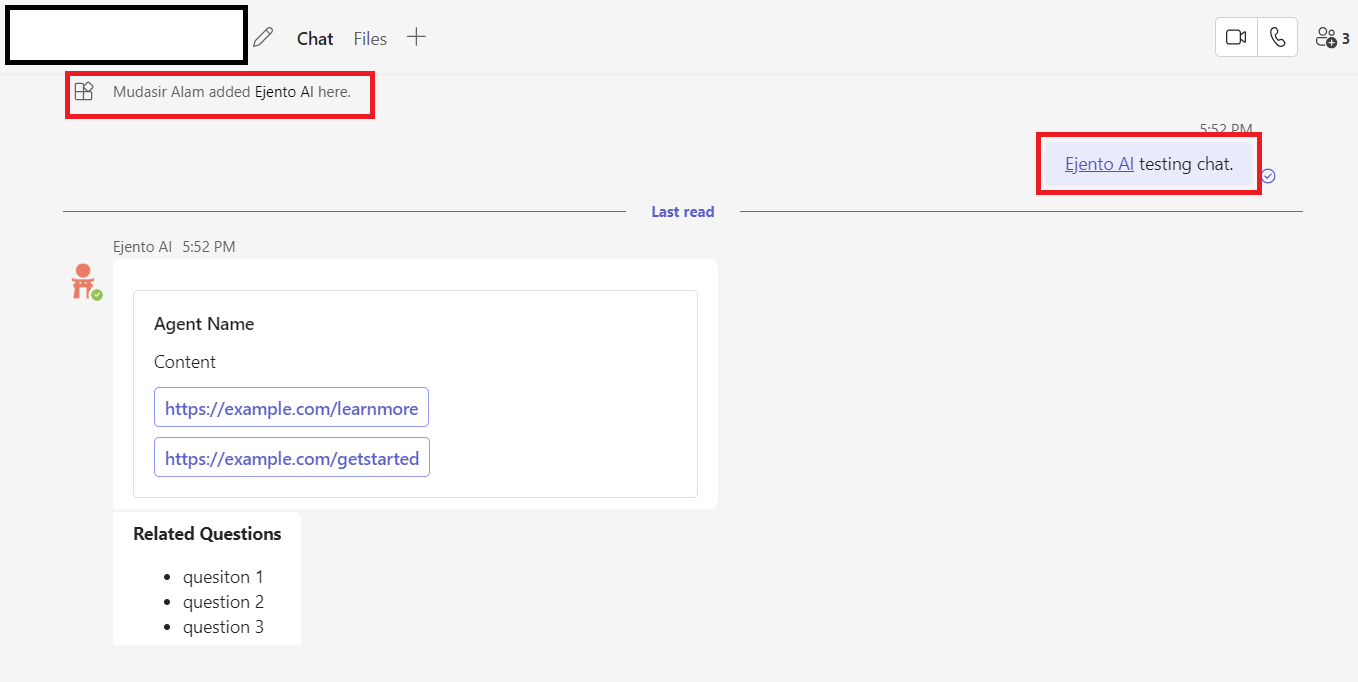Screen dimensions: 1358x682
Task: Select the 'quesiton 1' related question
Action: [x=223, y=577]
